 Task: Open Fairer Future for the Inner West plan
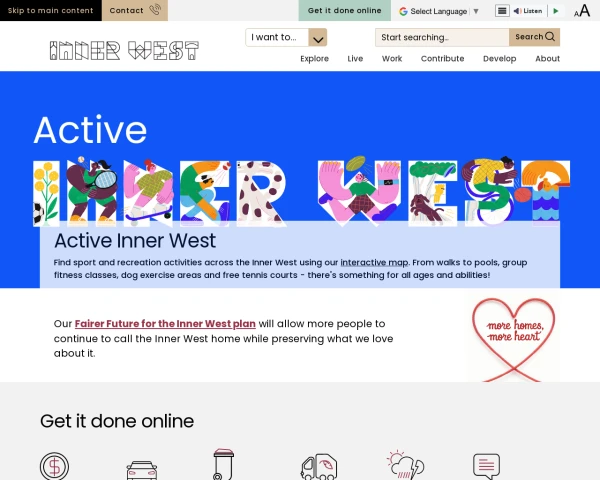[165, 324]
